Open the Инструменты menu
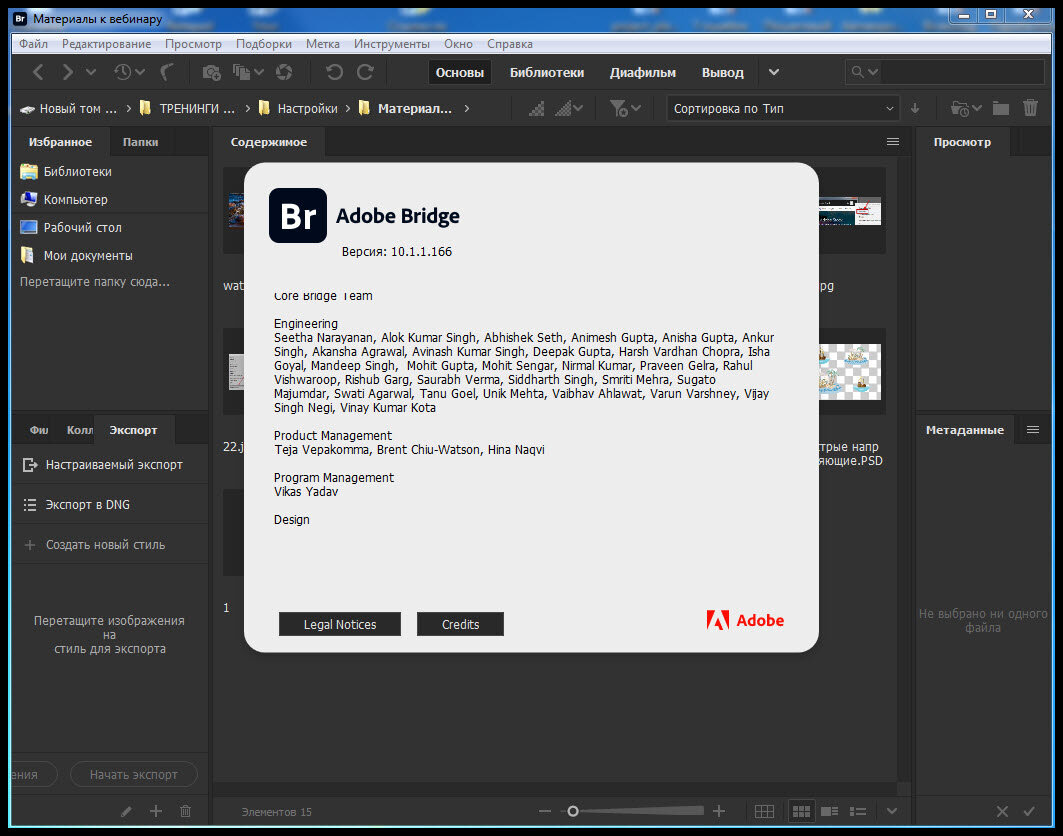The image size is (1063, 836). pos(392,44)
